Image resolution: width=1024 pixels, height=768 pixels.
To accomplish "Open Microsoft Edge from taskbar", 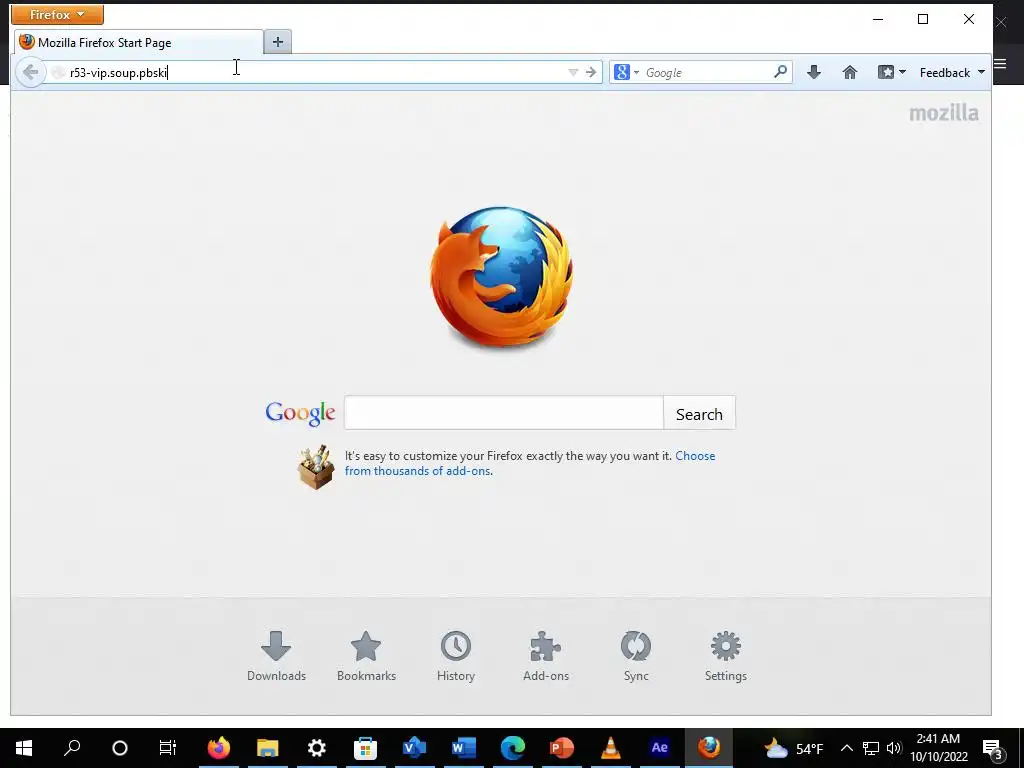I will coord(513,748).
